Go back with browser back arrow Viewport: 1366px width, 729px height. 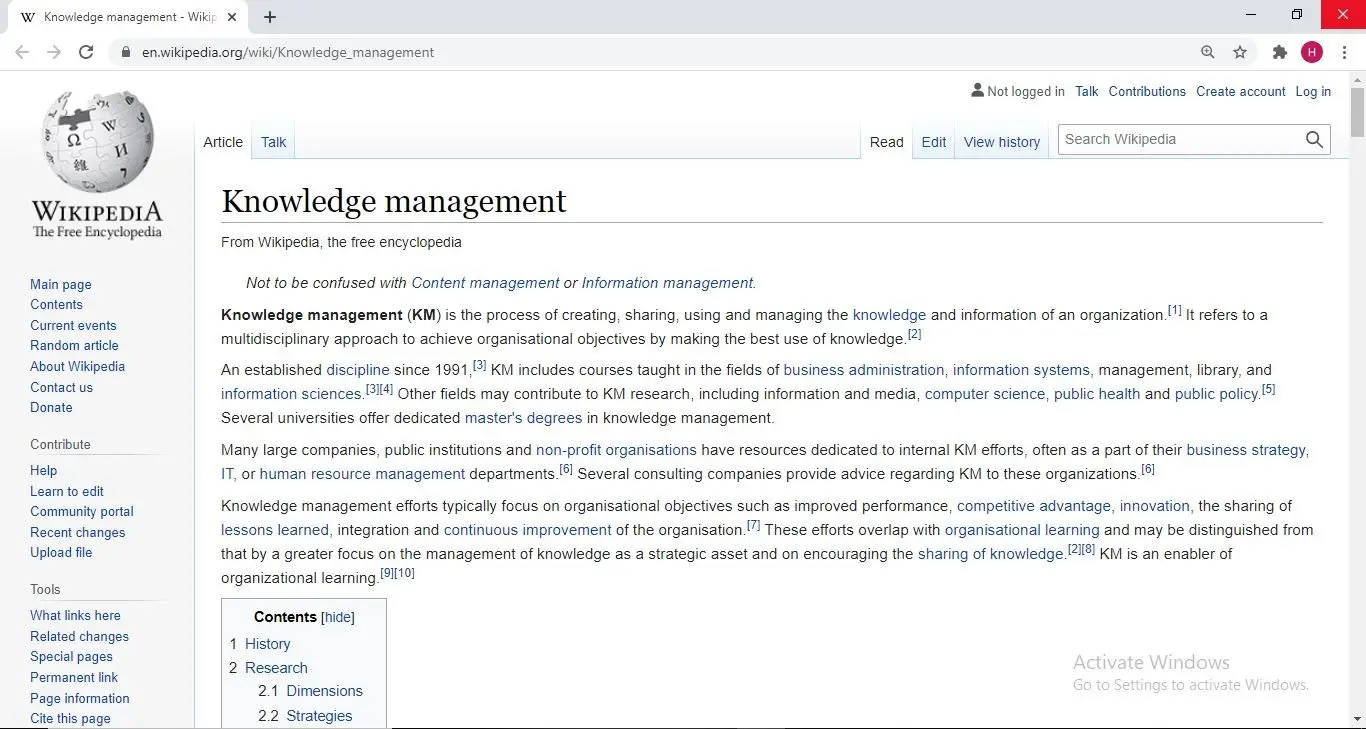pos(22,52)
